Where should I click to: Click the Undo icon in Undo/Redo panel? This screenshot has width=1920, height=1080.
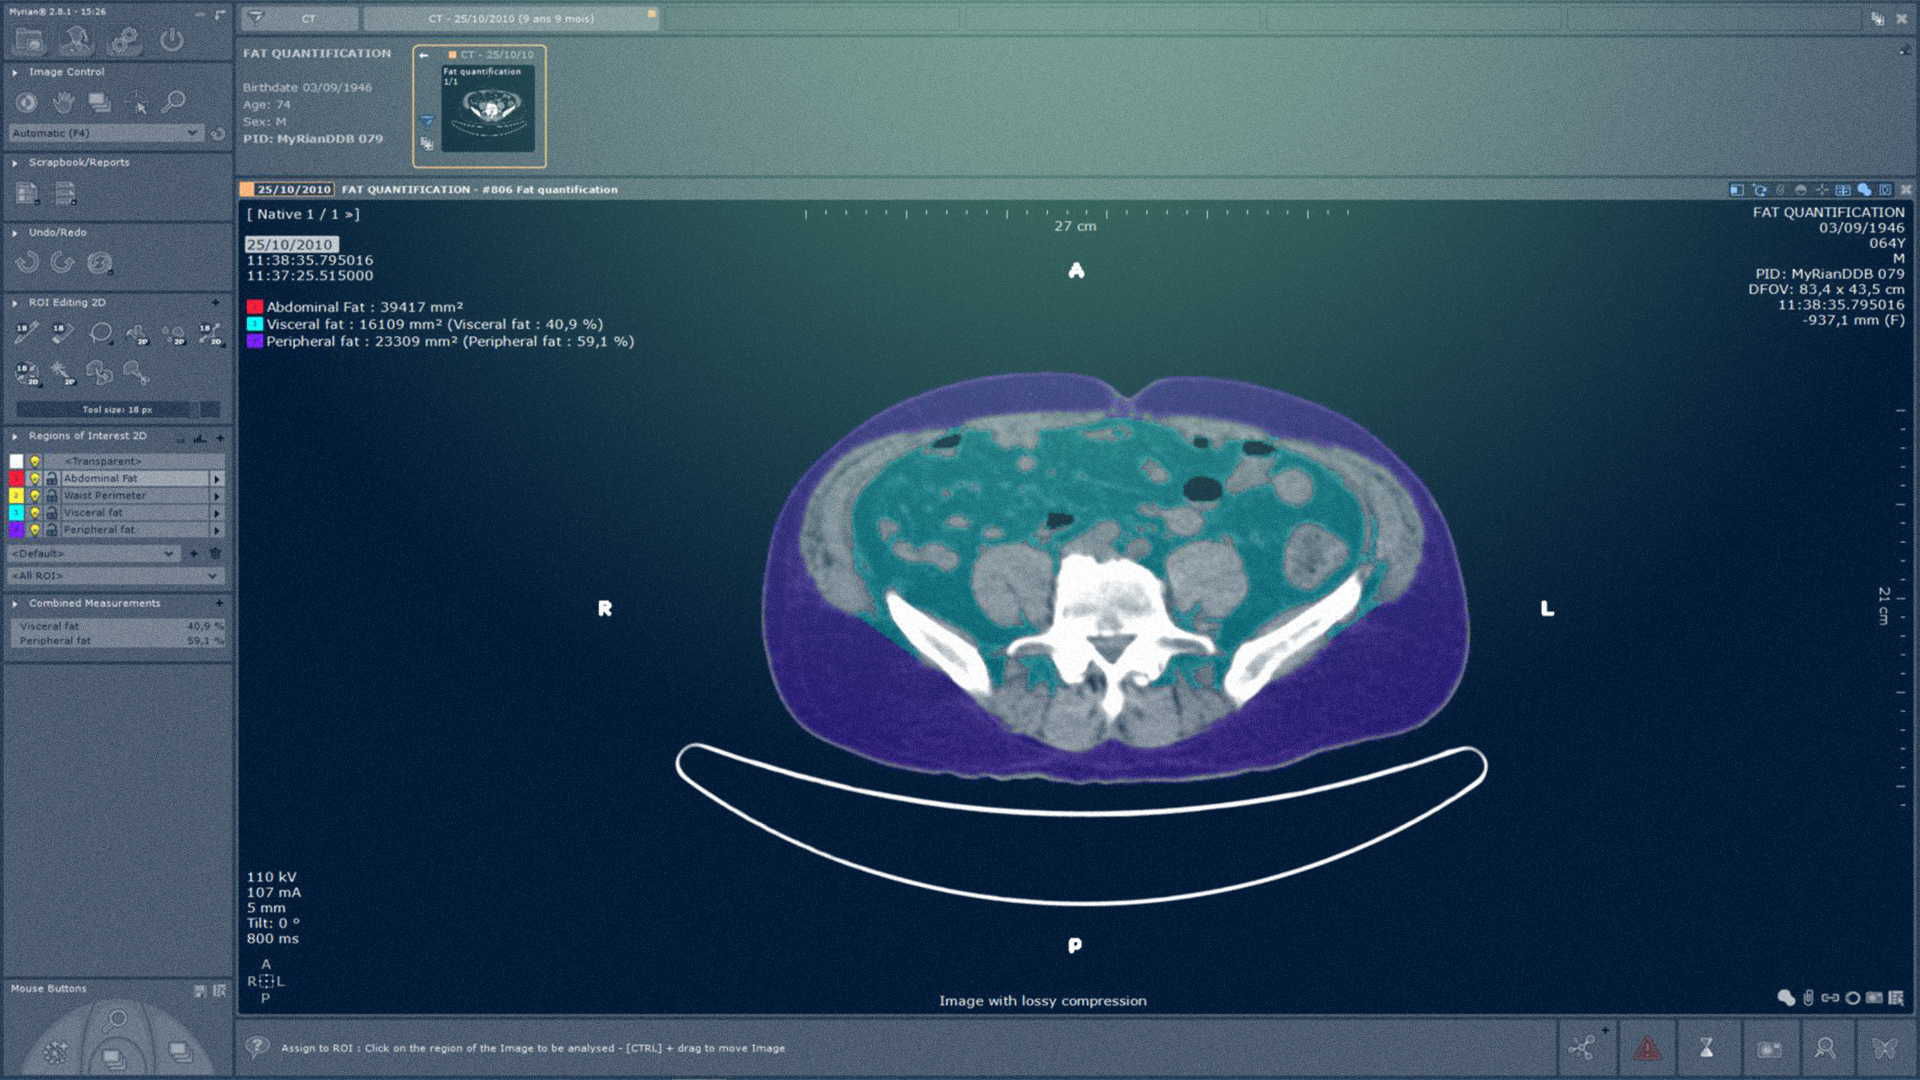point(27,260)
